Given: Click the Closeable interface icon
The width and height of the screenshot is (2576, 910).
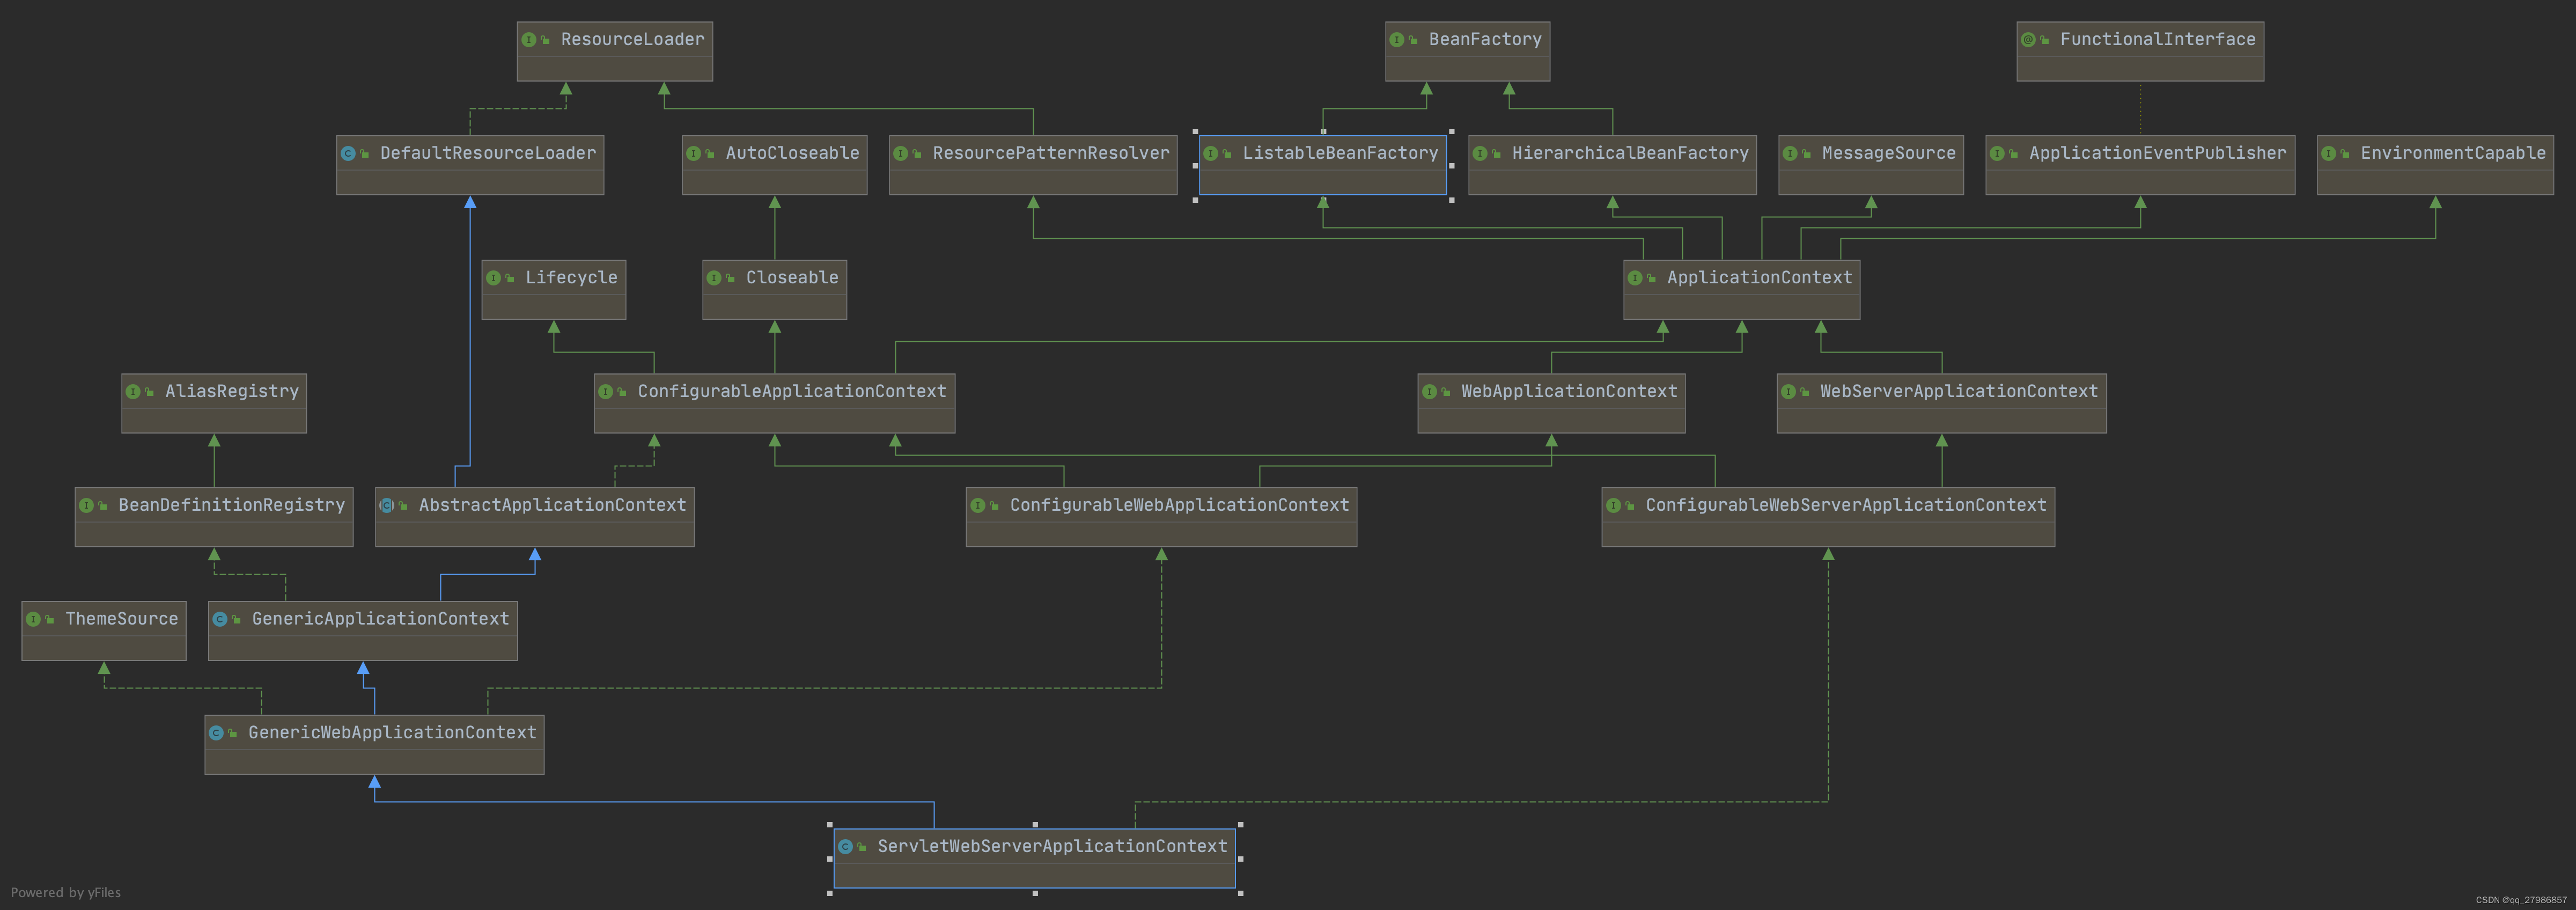Looking at the screenshot, I should (x=714, y=278).
